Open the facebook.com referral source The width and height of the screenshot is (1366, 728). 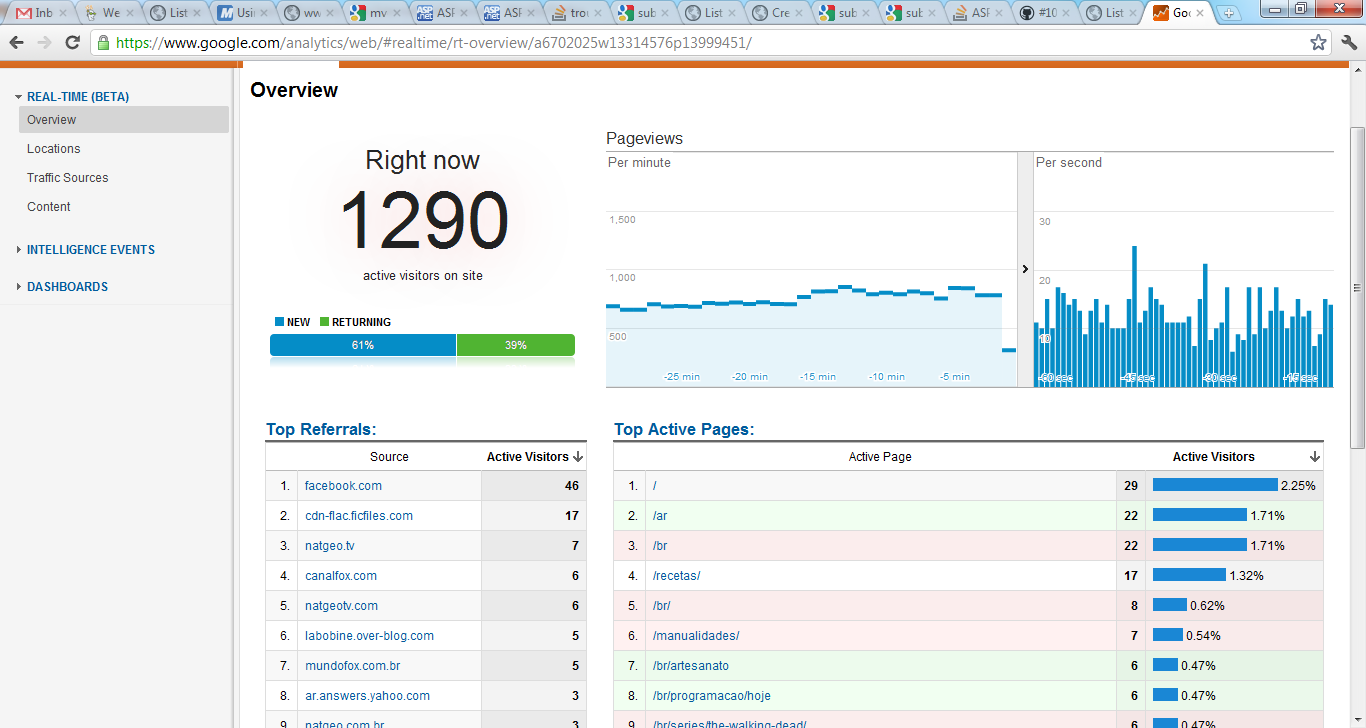pyautogui.click(x=344, y=486)
